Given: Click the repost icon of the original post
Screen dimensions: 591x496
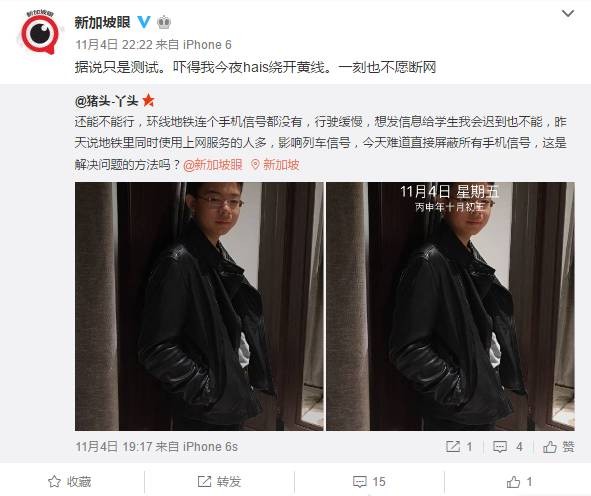Looking at the screenshot, I should [x=459, y=447].
